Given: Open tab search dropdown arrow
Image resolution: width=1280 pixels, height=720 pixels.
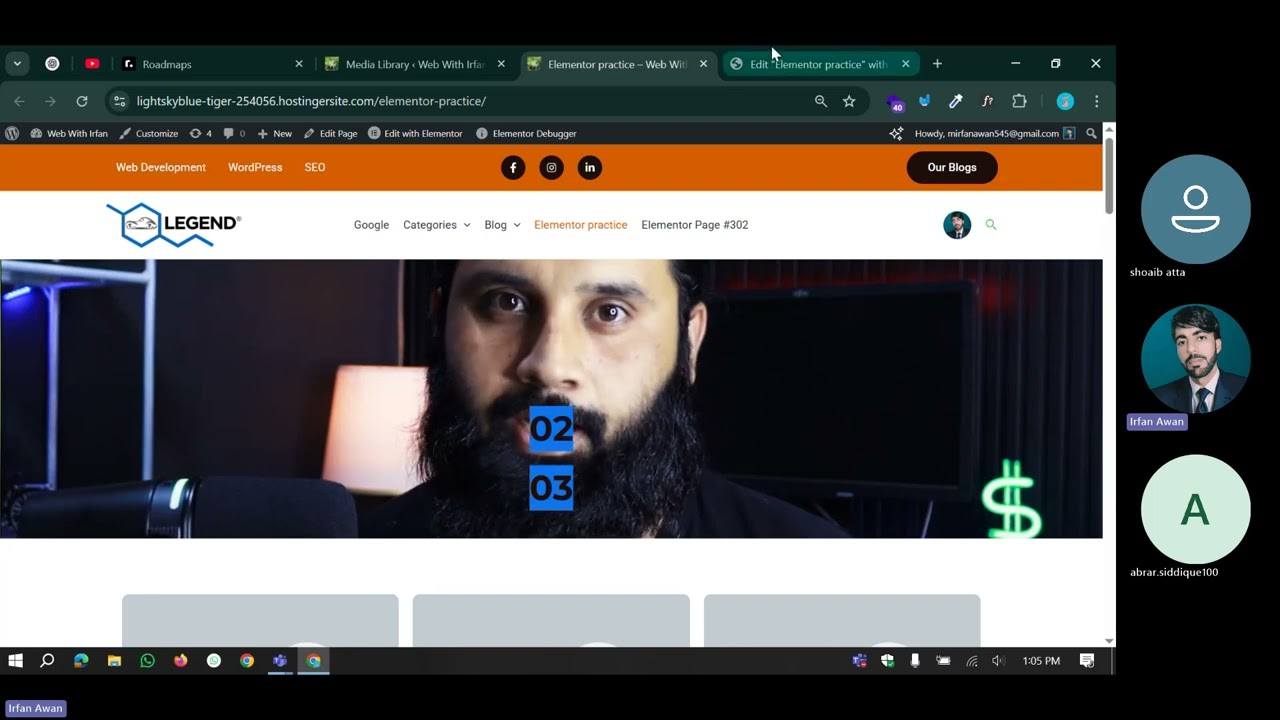Looking at the screenshot, I should point(17,64).
